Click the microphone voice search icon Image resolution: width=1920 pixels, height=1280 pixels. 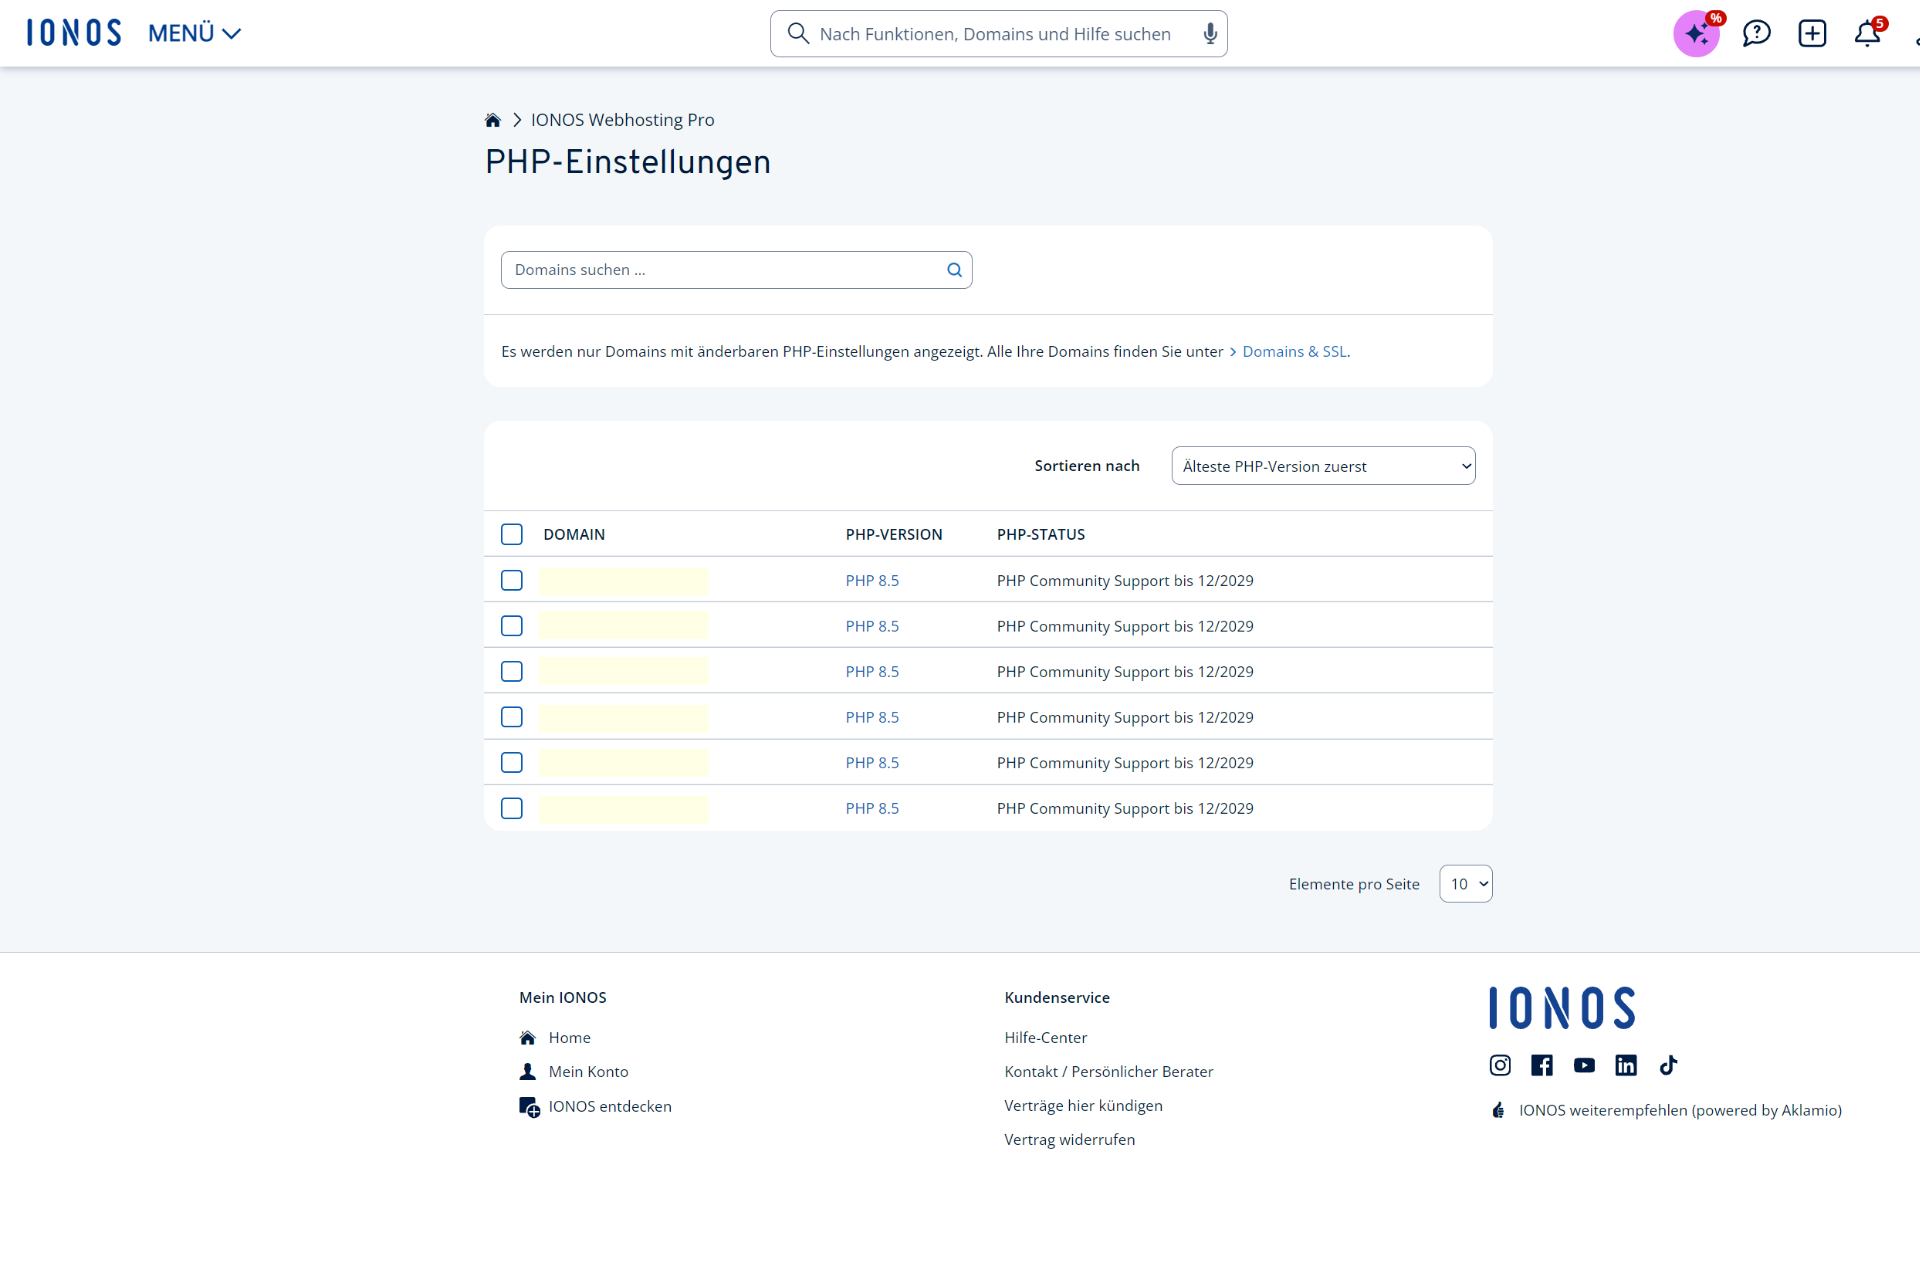1210,34
